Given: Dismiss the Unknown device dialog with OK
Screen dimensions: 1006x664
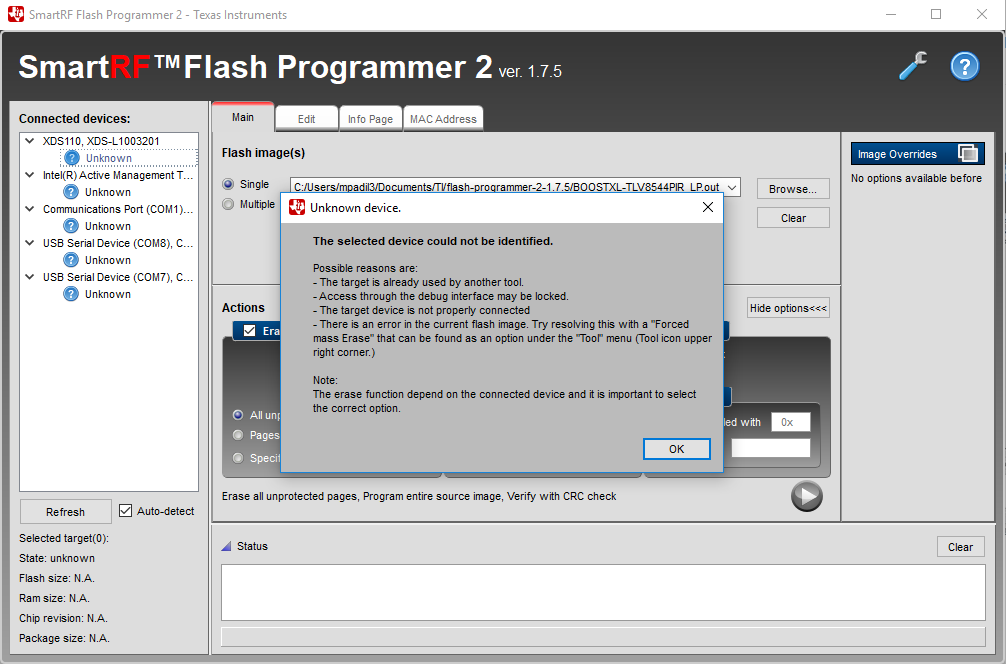Looking at the screenshot, I should click(677, 449).
